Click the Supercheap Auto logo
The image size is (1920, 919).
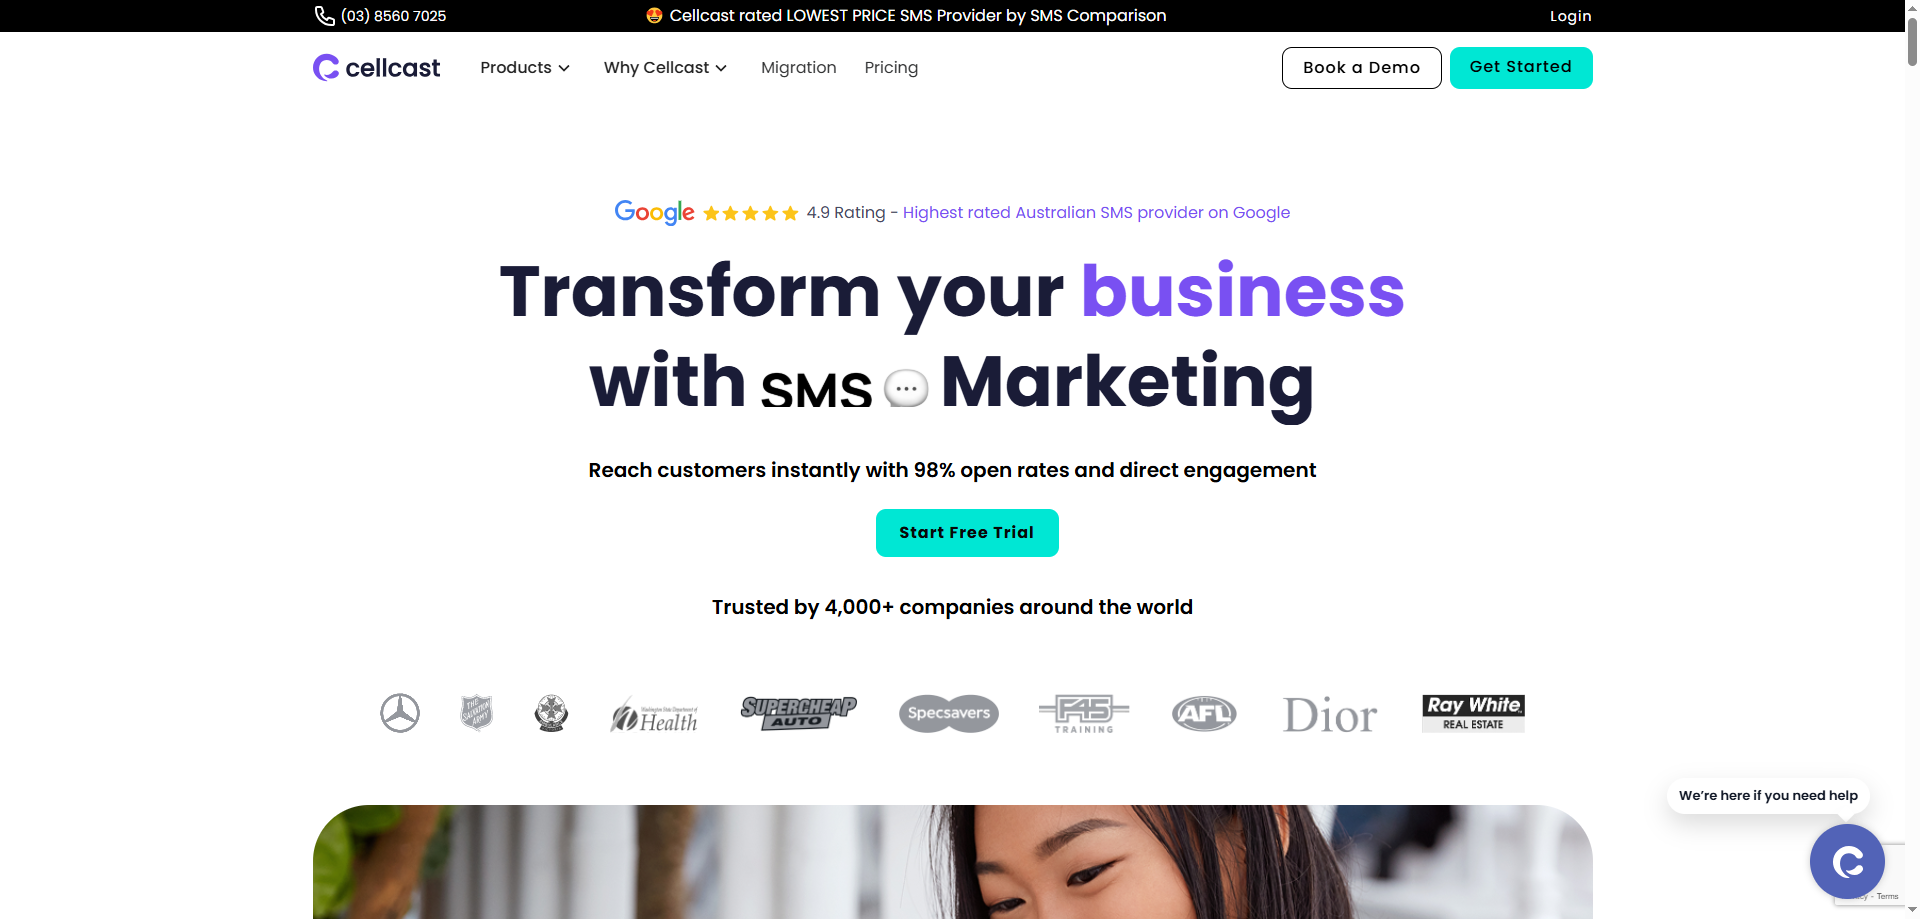click(798, 713)
